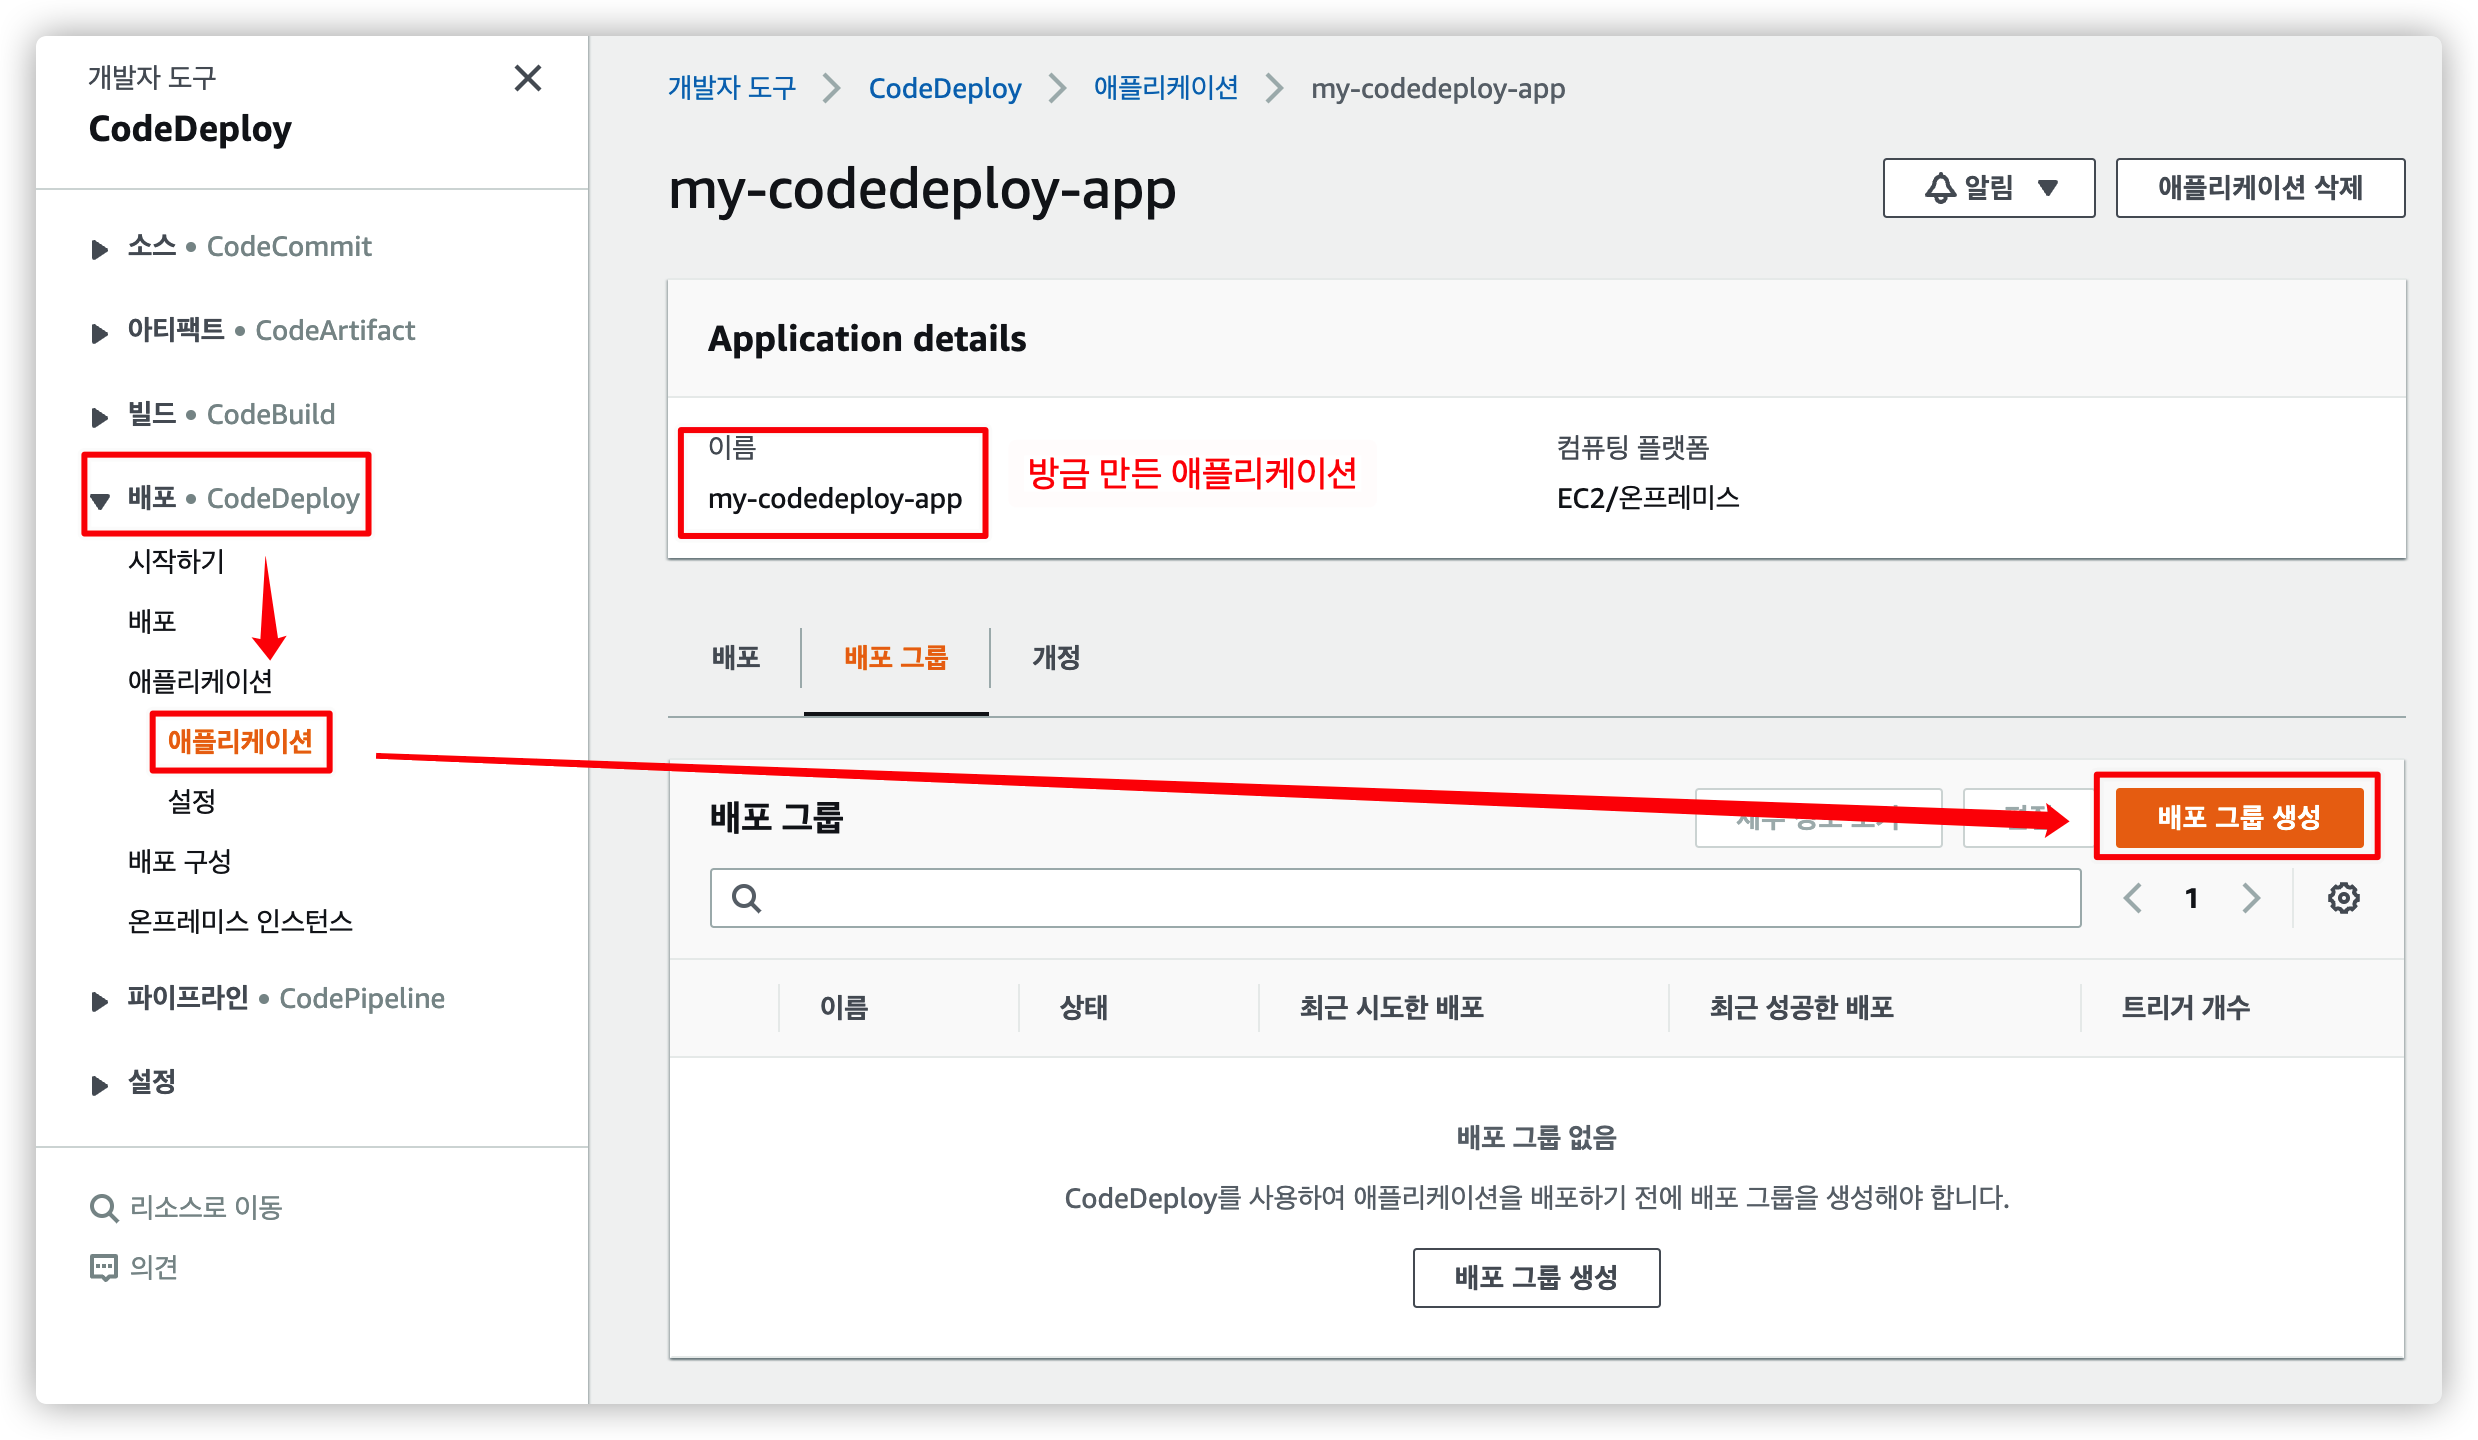Switch to the 개정 tab

coord(1056,658)
